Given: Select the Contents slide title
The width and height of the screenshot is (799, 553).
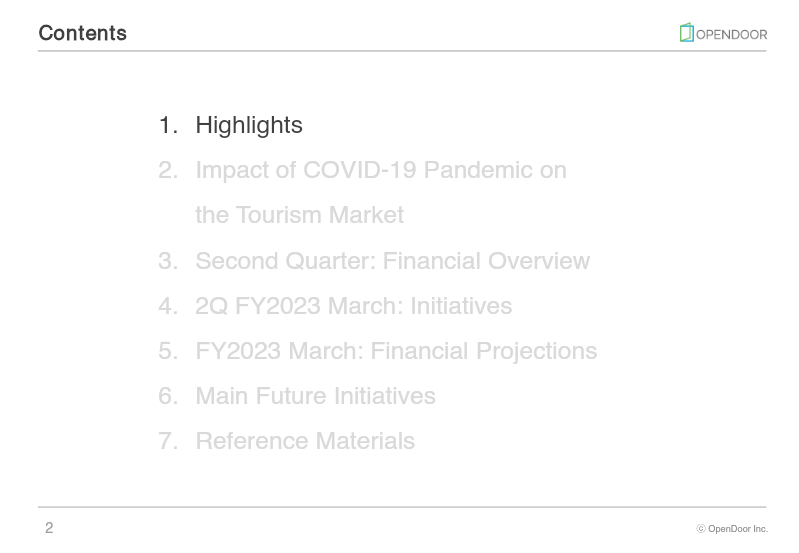Looking at the screenshot, I should tap(82, 33).
